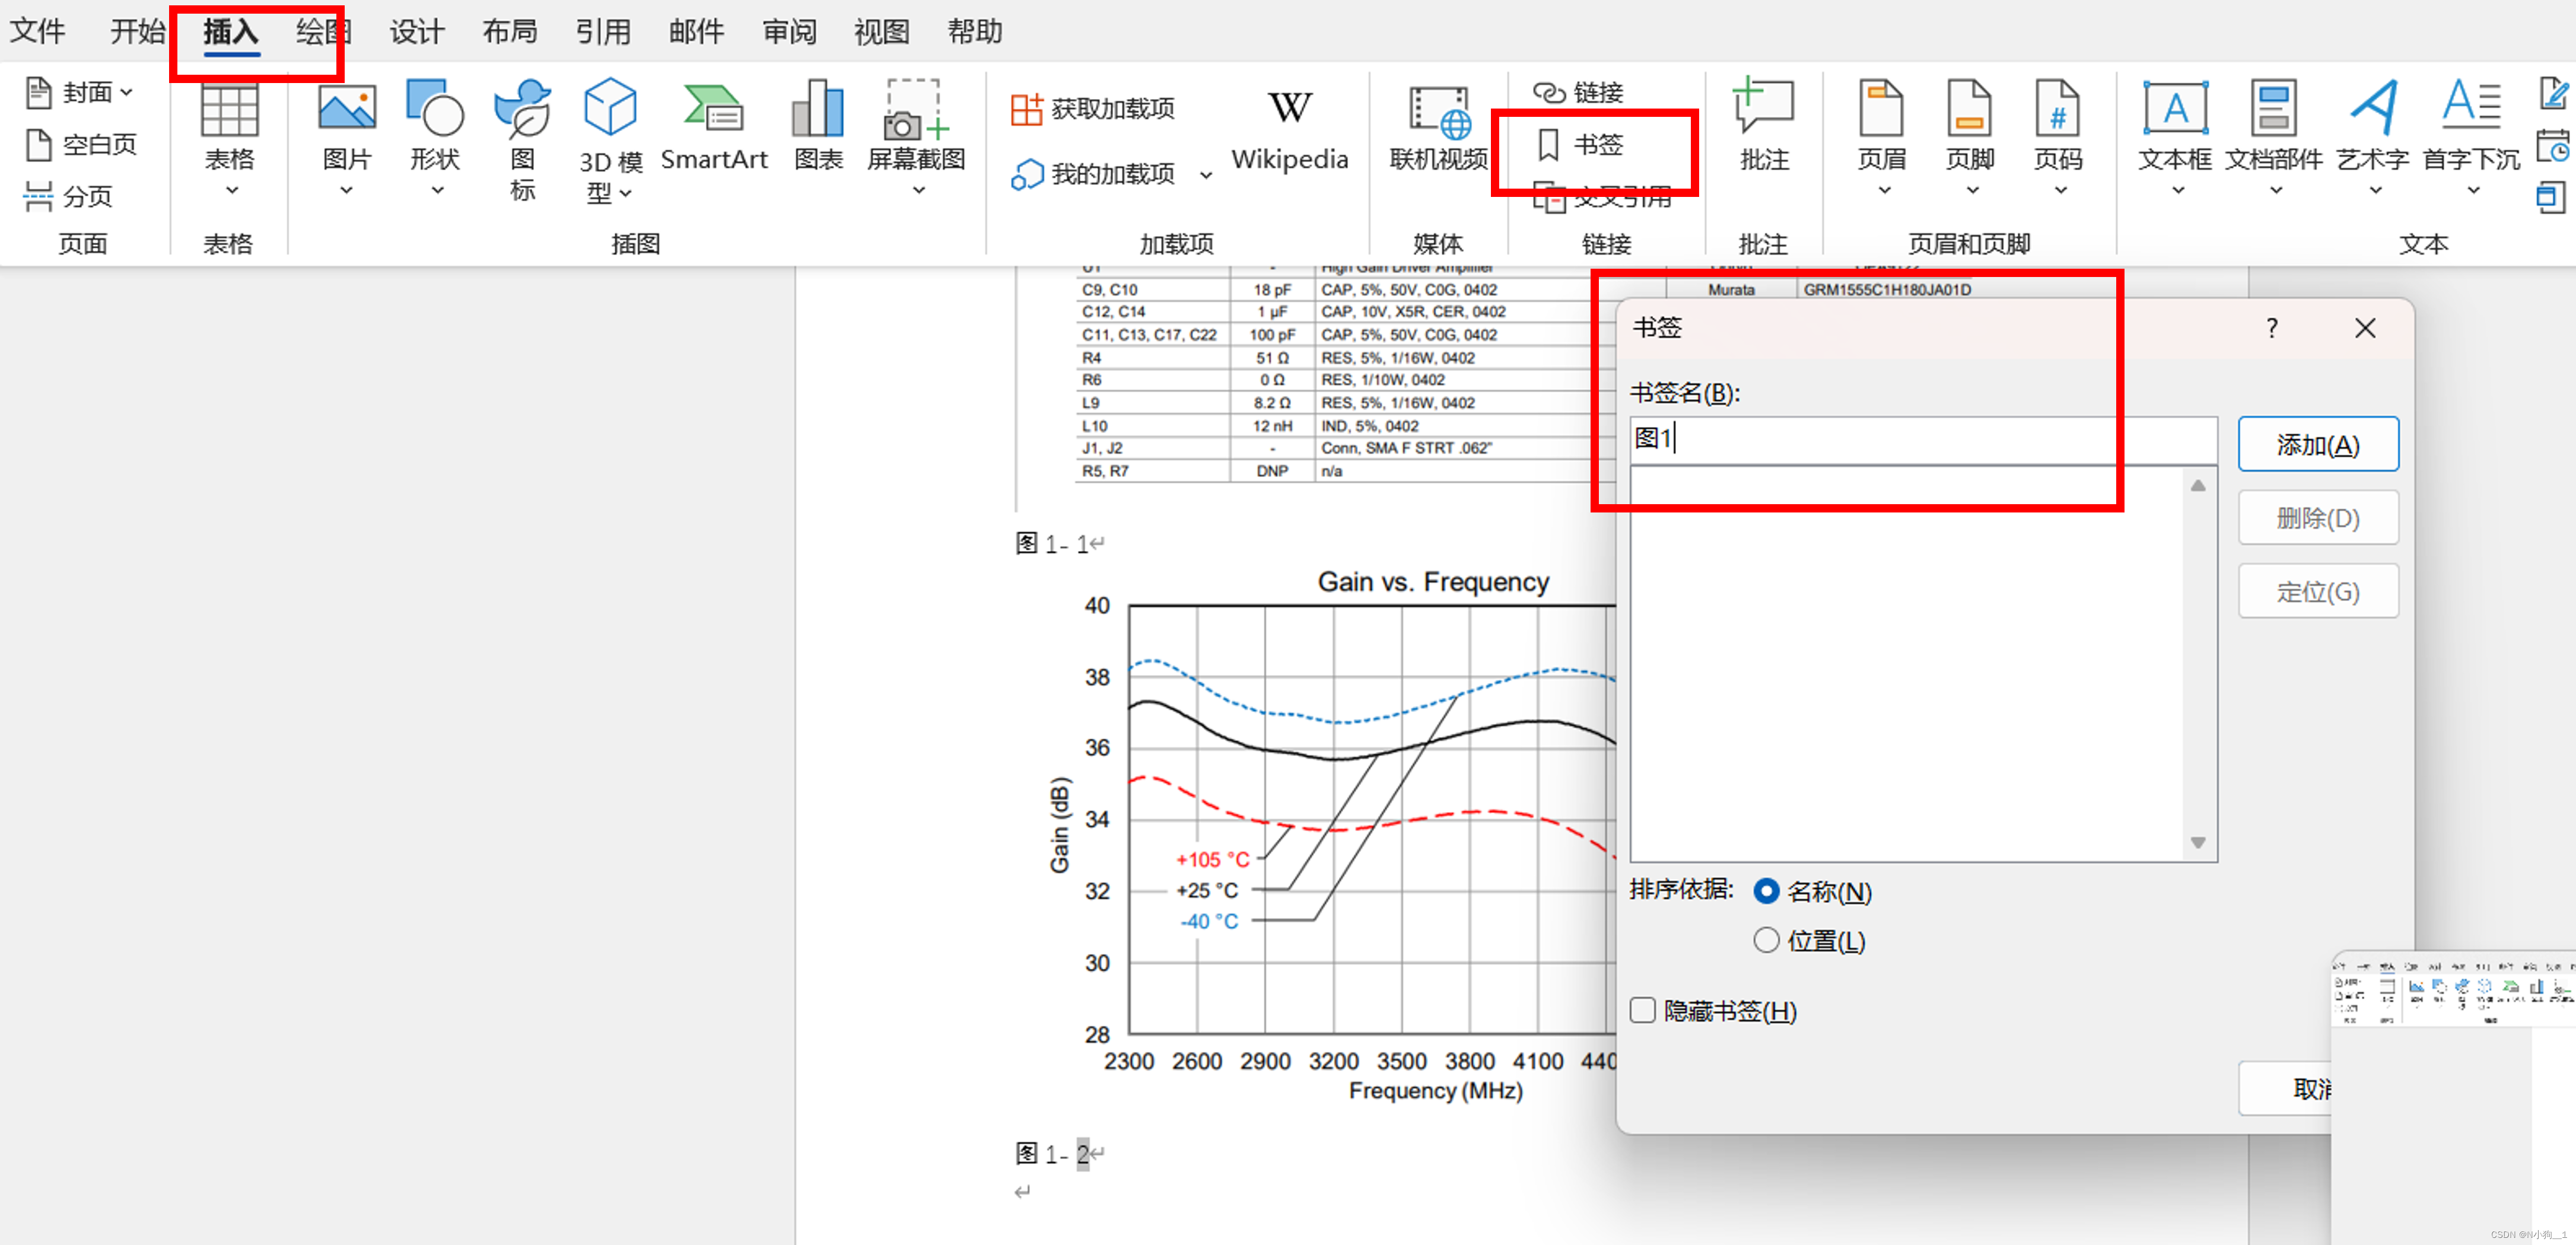Check Hidden bookmarks (隐藏书签) checkbox

tap(1642, 1010)
